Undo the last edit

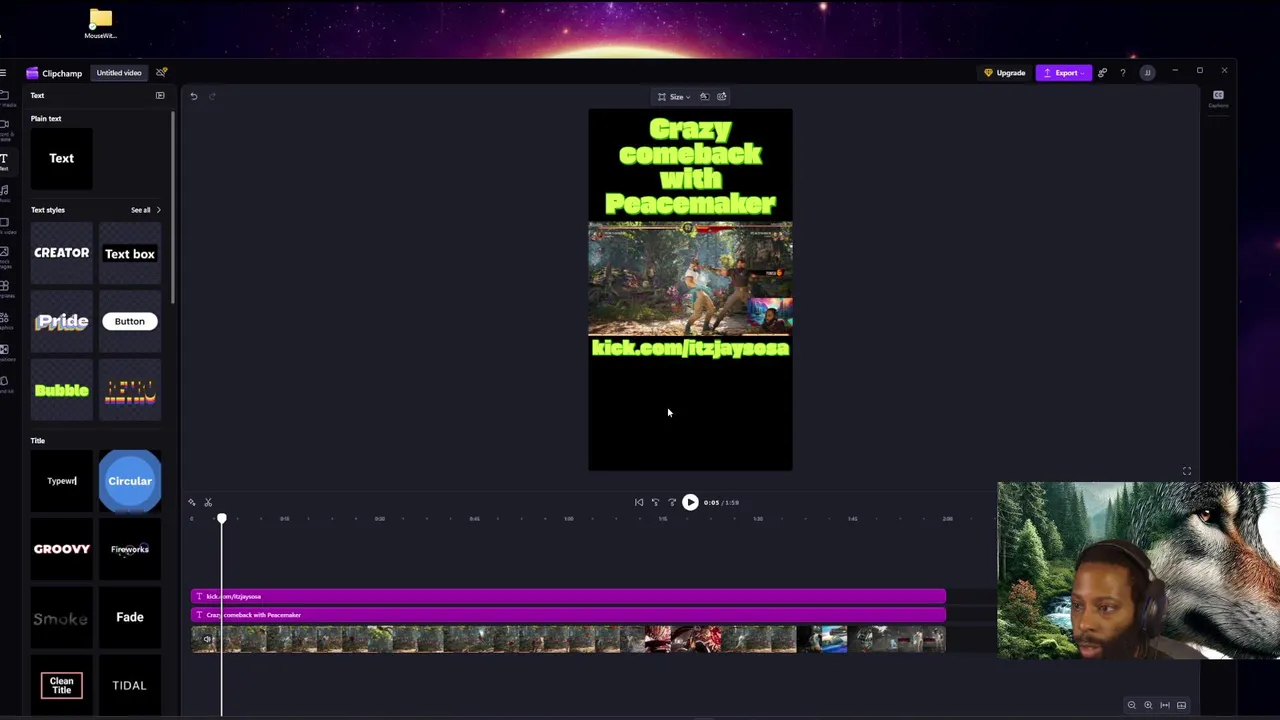tap(194, 96)
